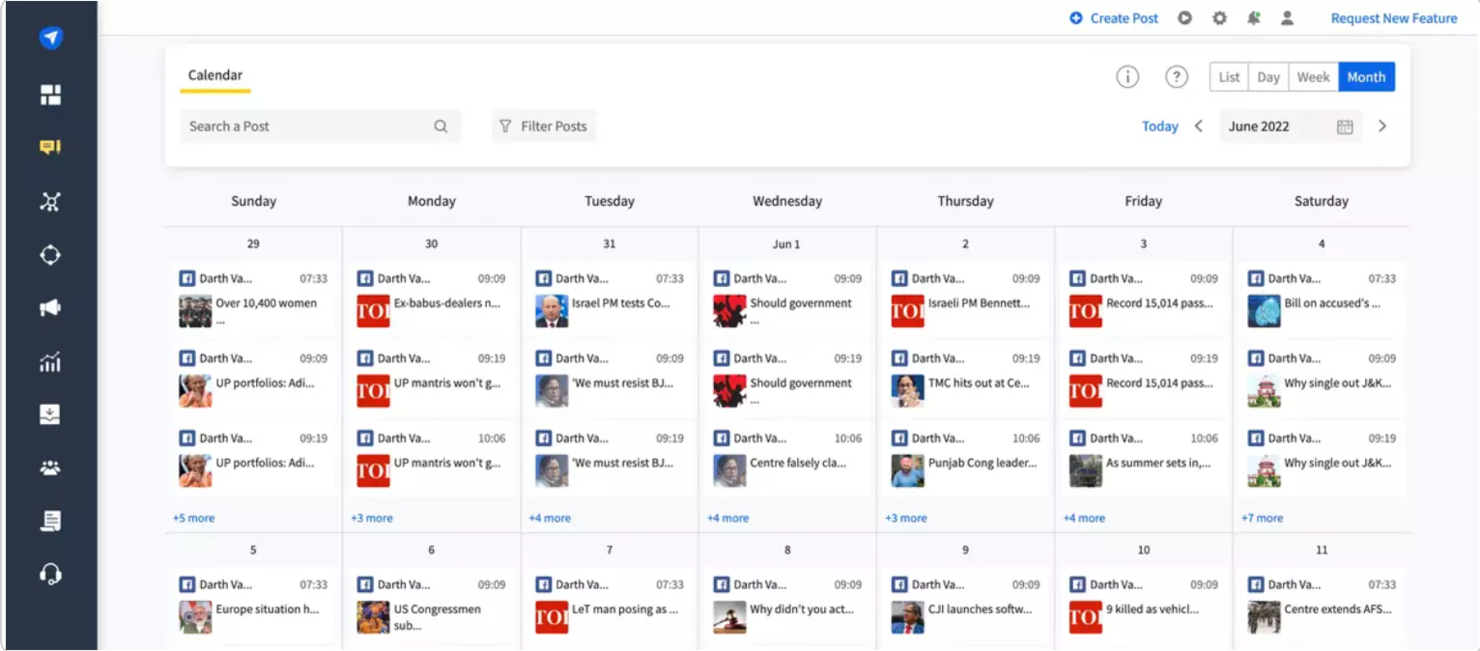Click the search magnifier icon
Screen dimensions: 1480x651
[441, 126]
